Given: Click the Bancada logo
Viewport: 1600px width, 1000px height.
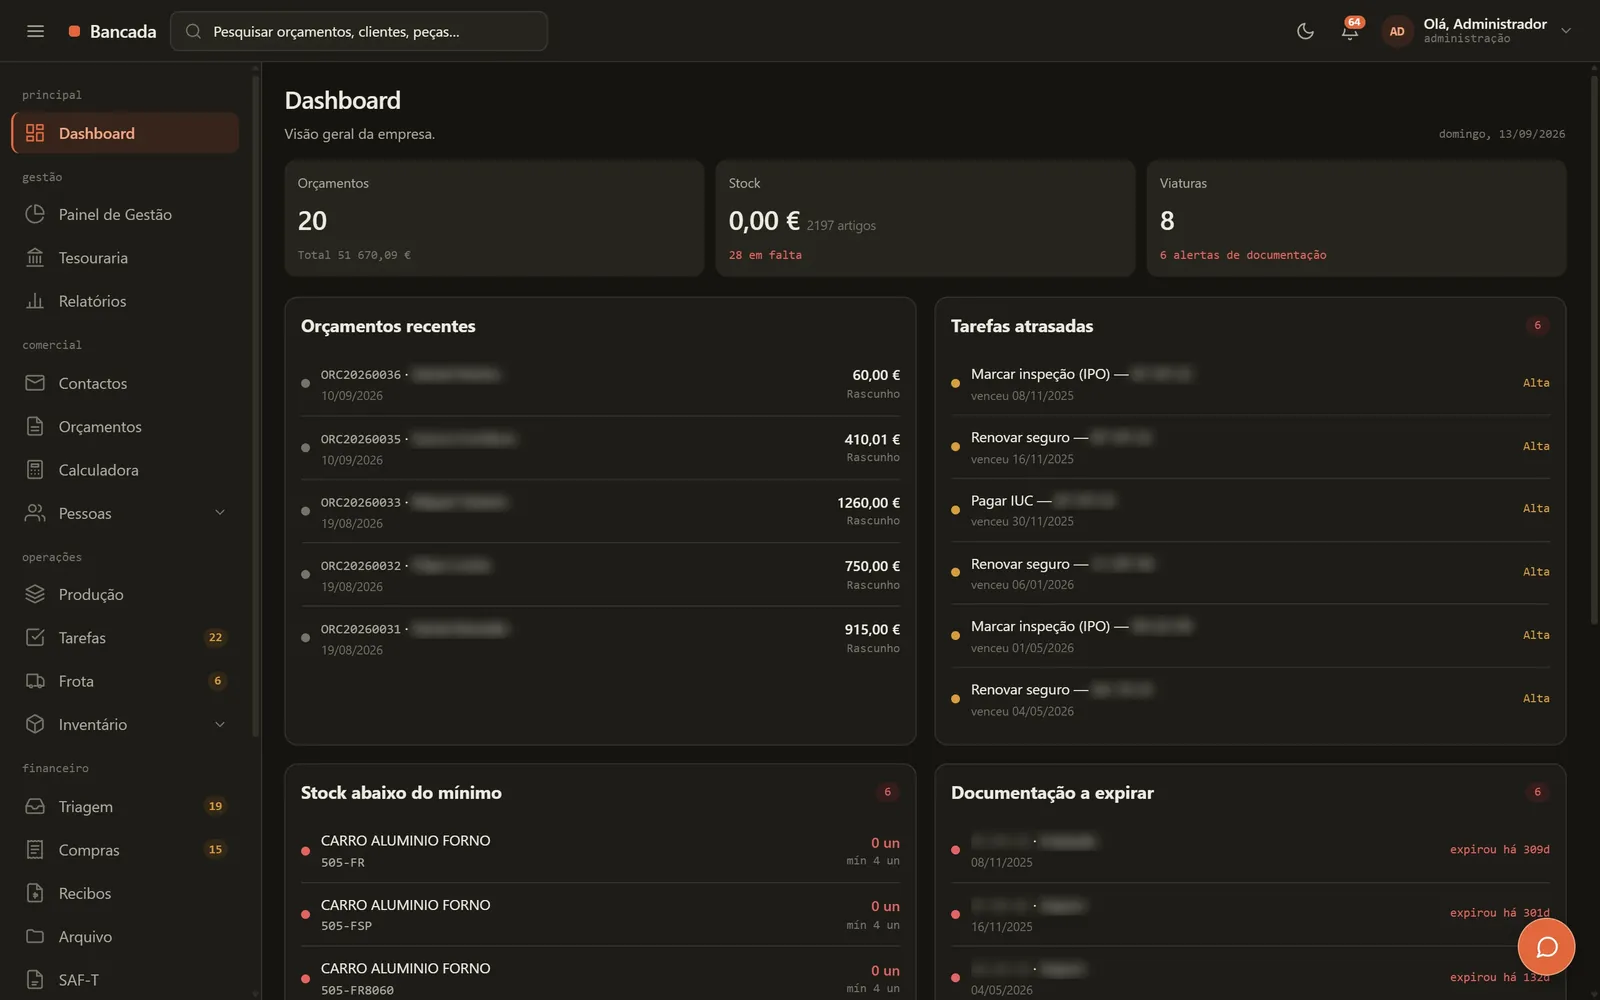Looking at the screenshot, I should click(112, 31).
